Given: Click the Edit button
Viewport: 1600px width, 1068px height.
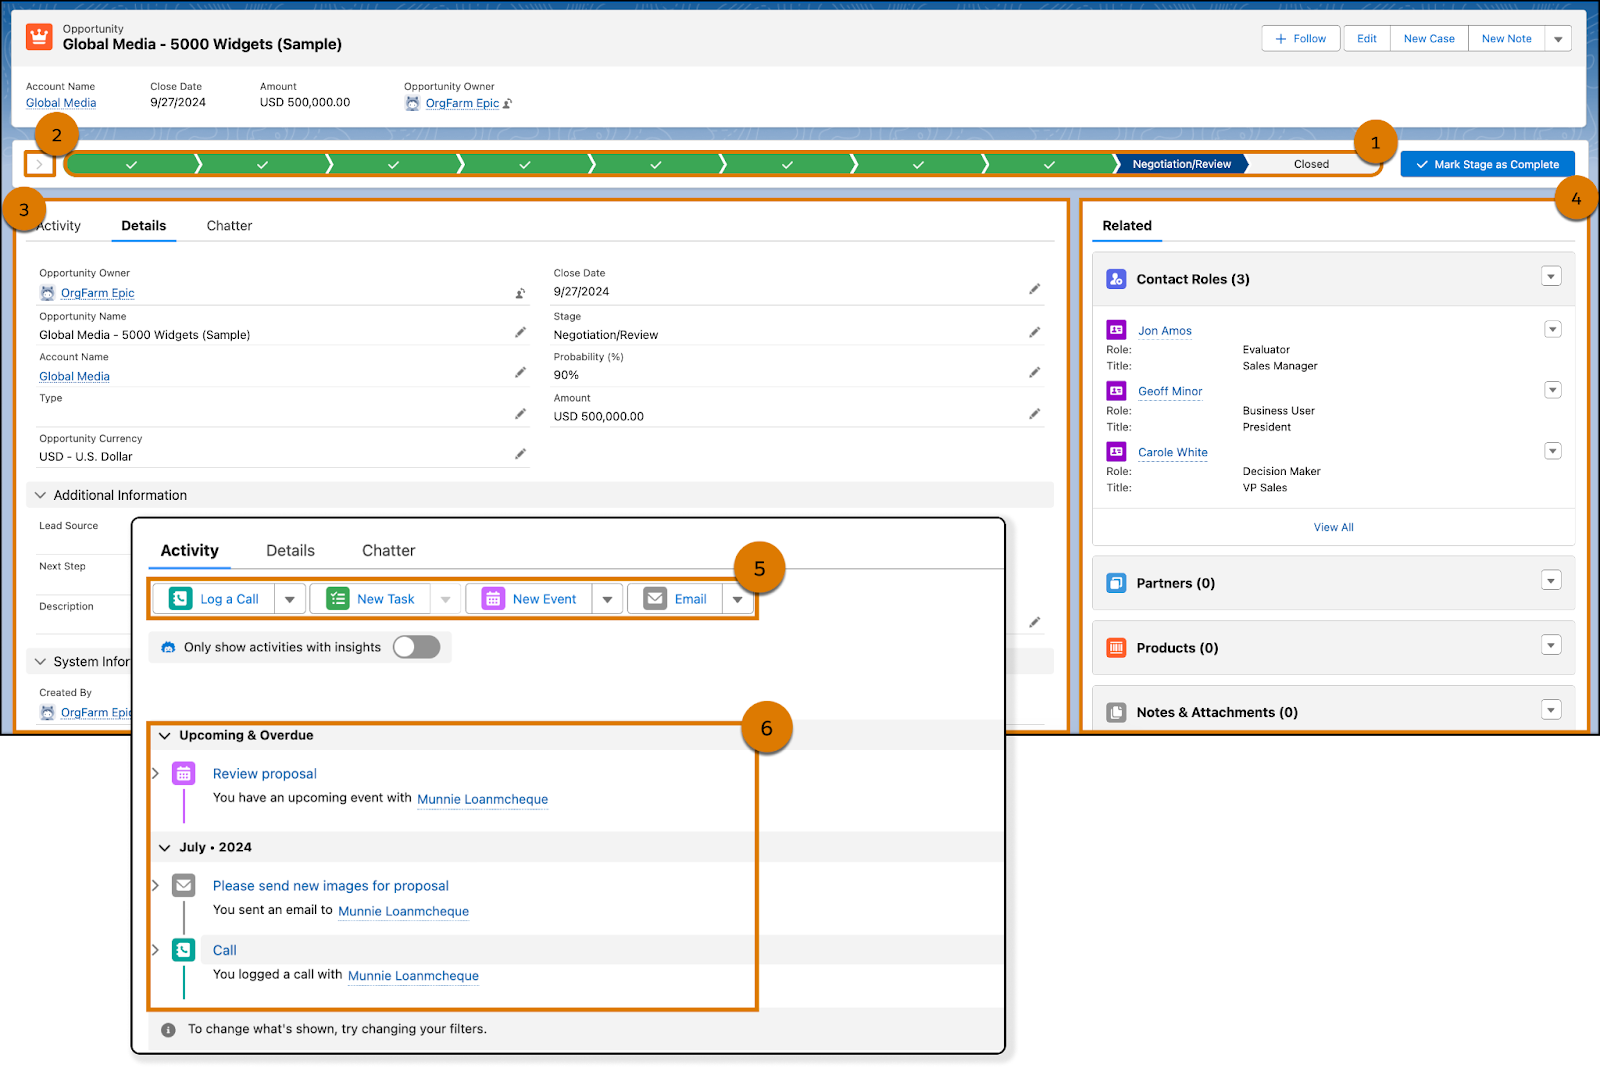Looking at the screenshot, I should pos(1367,39).
